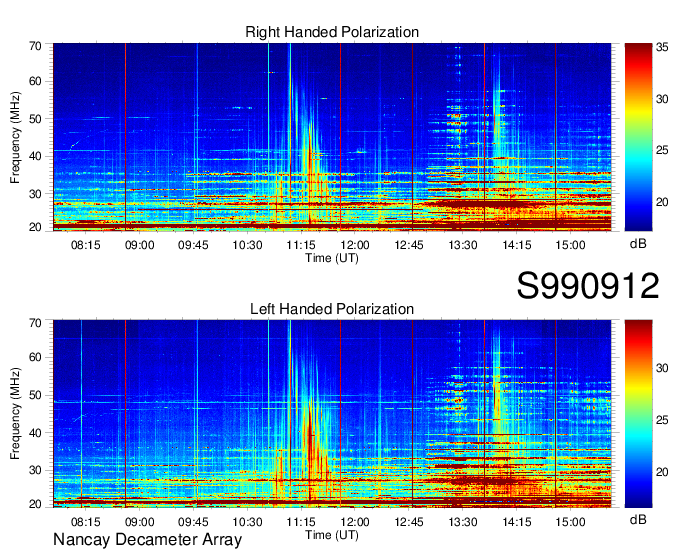Click 10:30 tick under right-handed plot
This screenshot has width=680, height=552.
coord(247,245)
